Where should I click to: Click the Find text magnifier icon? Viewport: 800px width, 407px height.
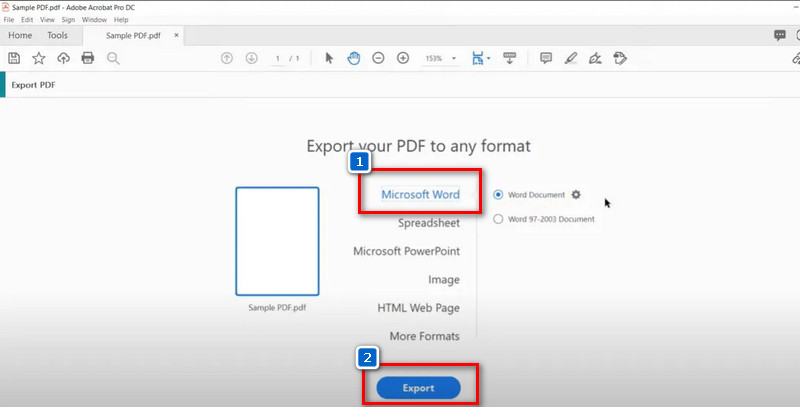tap(113, 58)
